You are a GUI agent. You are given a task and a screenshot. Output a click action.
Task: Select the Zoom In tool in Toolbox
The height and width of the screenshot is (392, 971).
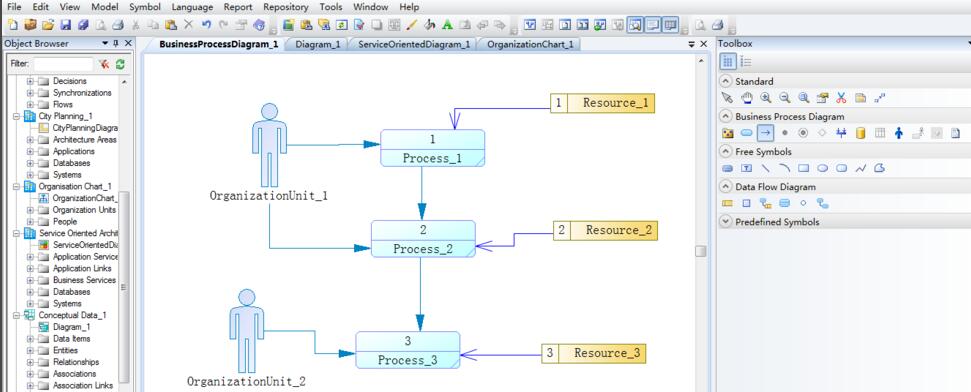pyautogui.click(x=765, y=98)
